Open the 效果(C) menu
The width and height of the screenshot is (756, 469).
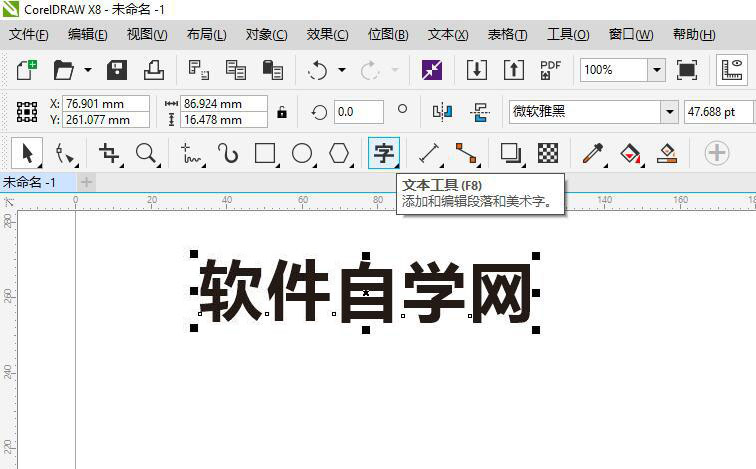click(x=327, y=35)
